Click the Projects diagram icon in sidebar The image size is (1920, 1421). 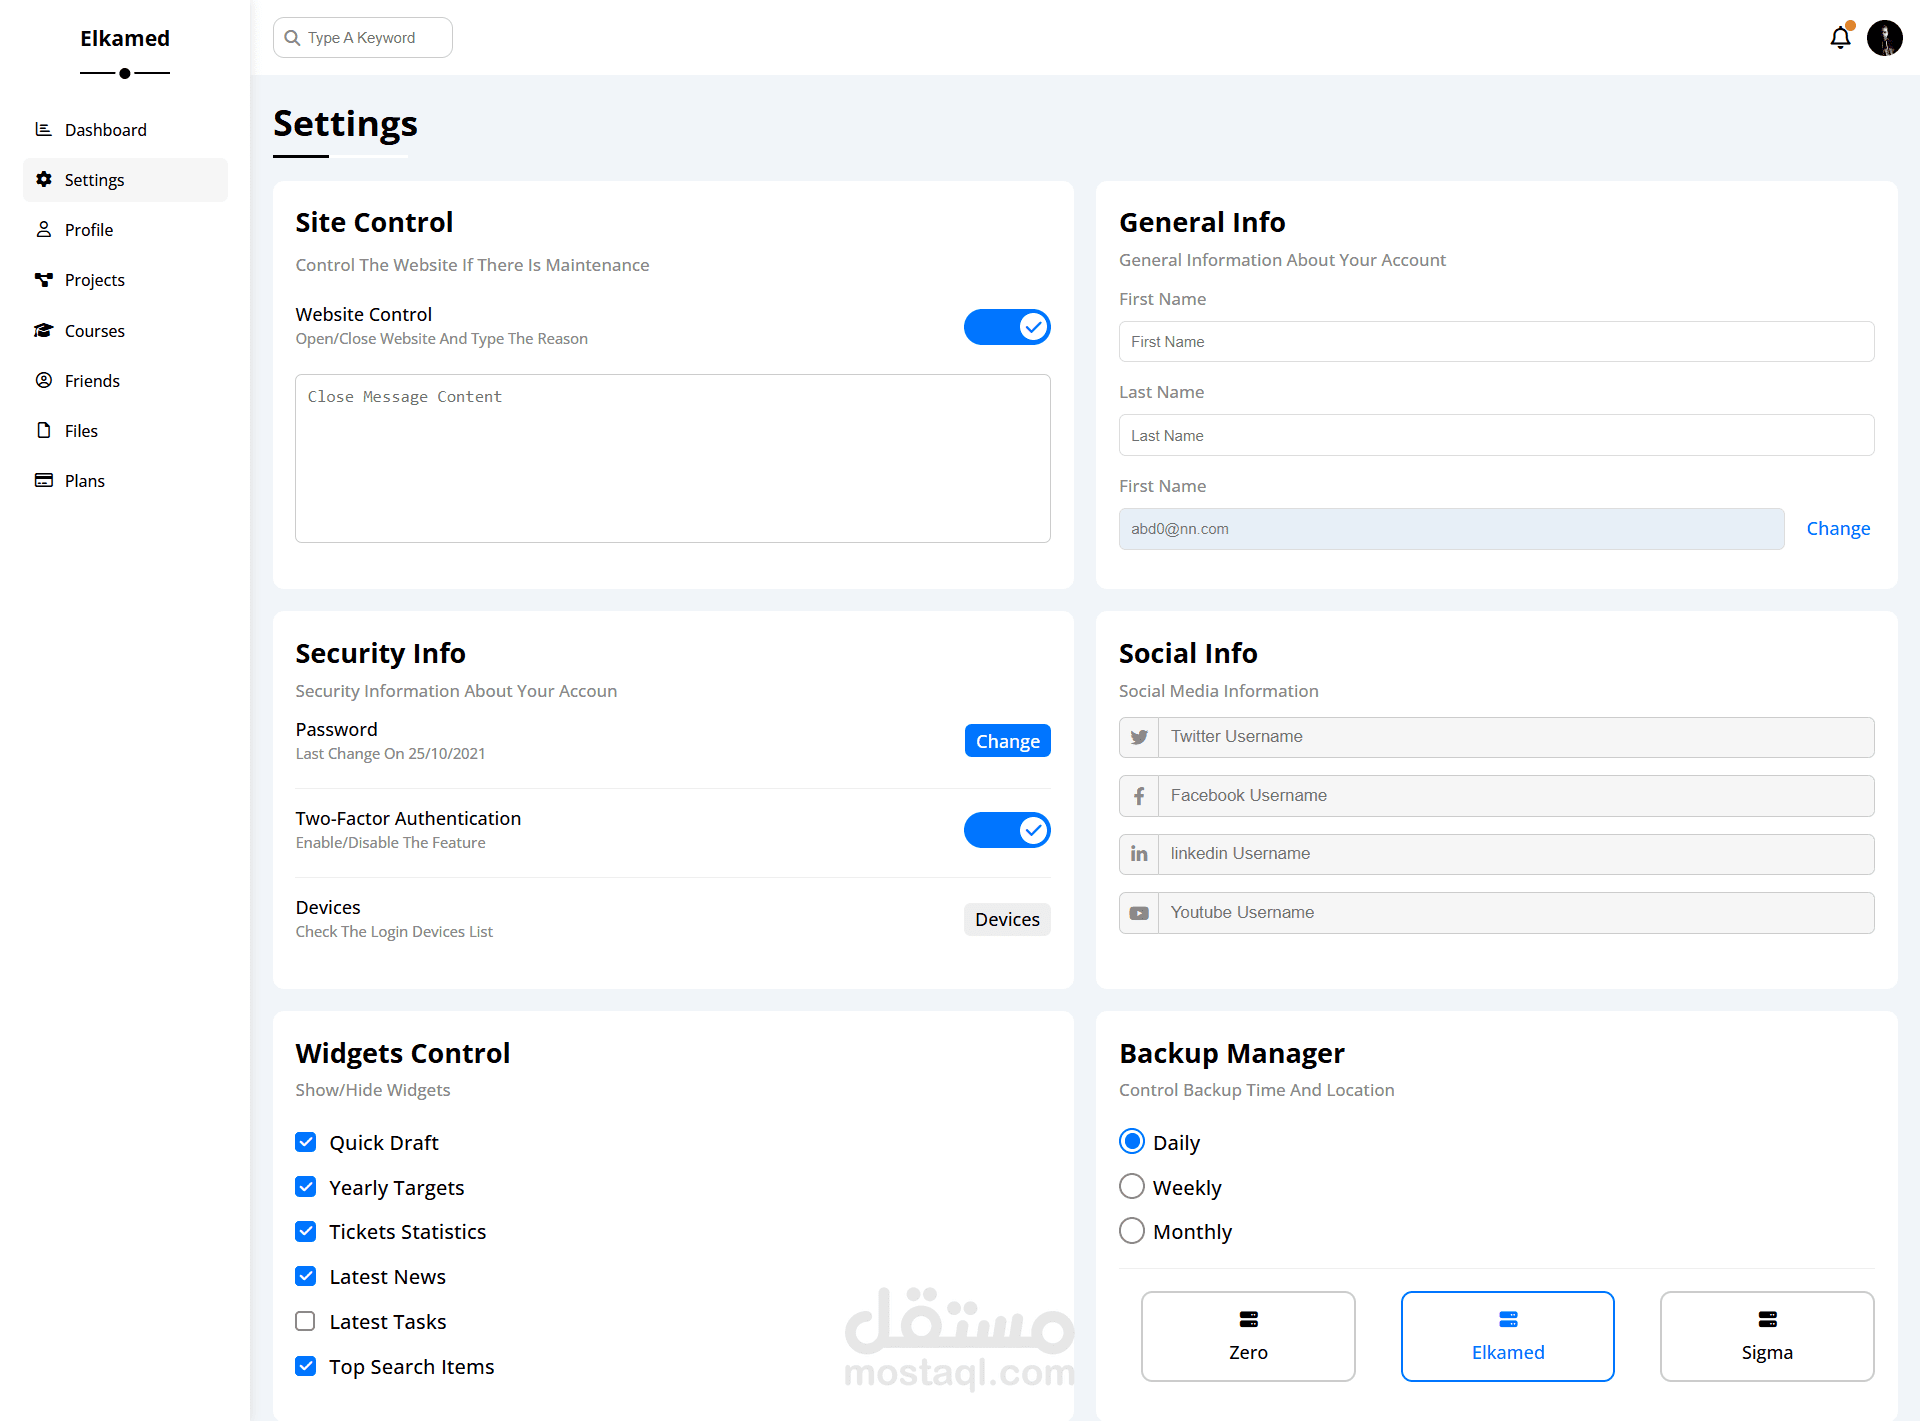point(43,280)
